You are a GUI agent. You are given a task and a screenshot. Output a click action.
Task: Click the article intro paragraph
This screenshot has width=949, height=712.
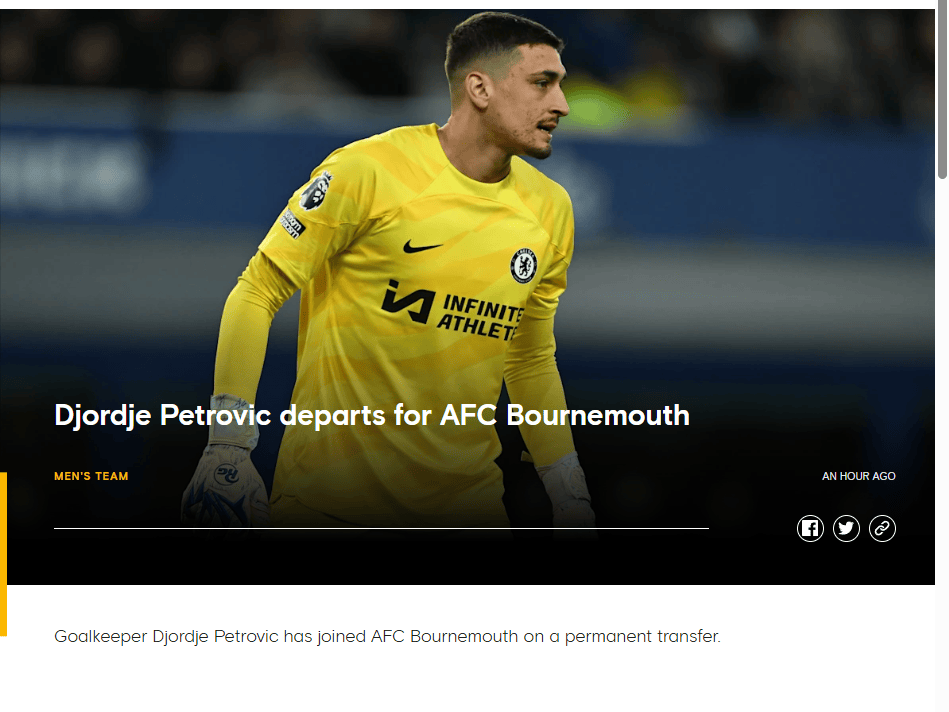pos(387,636)
